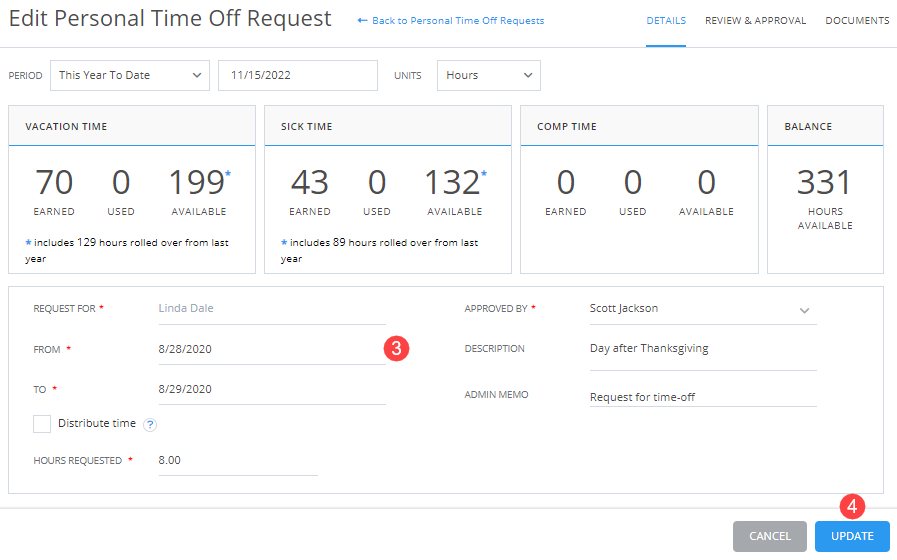Image resolution: width=897 pixels, height=560 pixels.
Task: Select the Vacation Time earned value 70
Action: 54,182
